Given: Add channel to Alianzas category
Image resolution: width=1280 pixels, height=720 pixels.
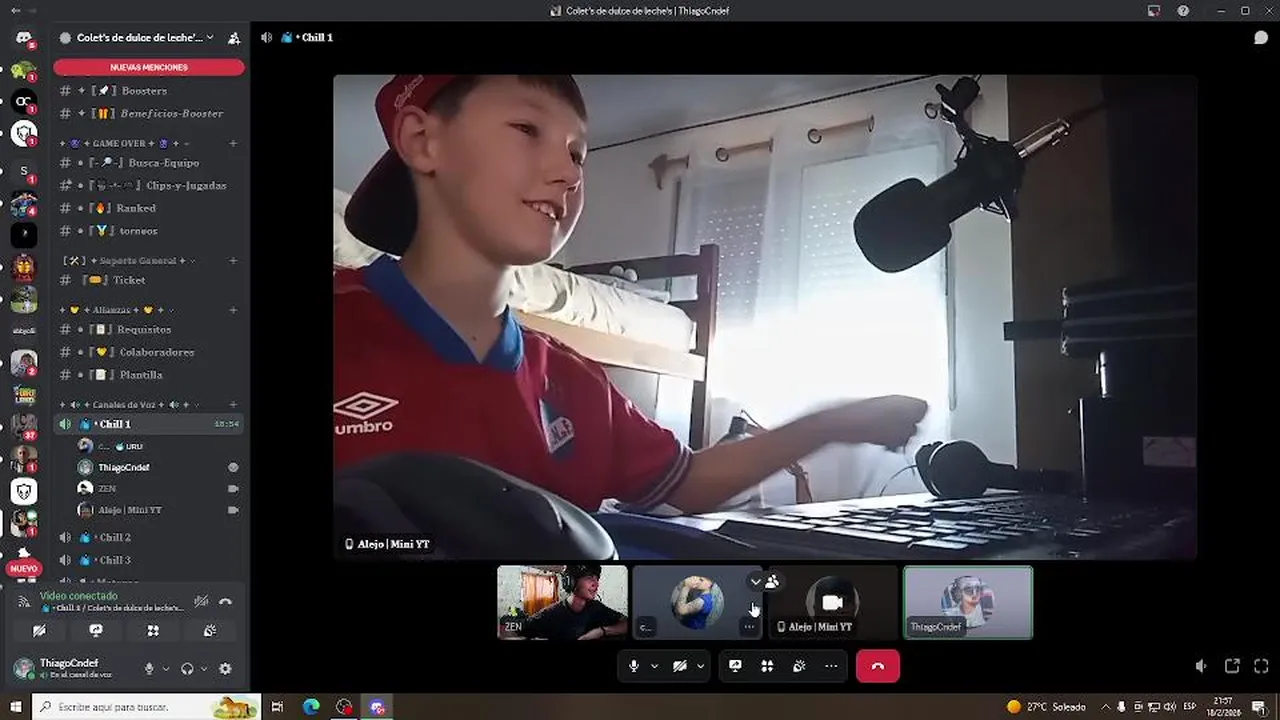Looking at the screenshot, I should pyautogui.click(x=233, y=310).
